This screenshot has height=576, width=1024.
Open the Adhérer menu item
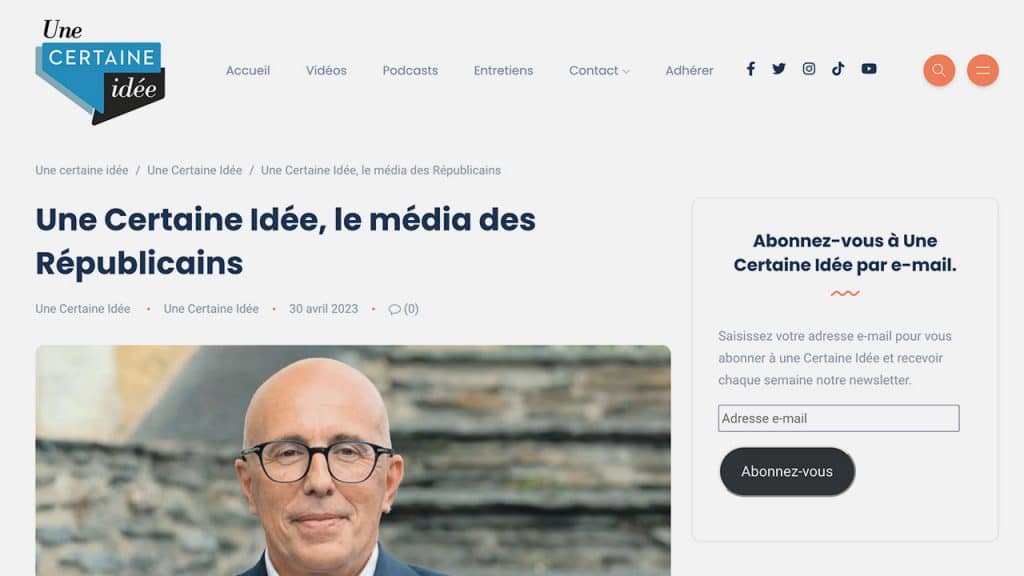[689, 71]
